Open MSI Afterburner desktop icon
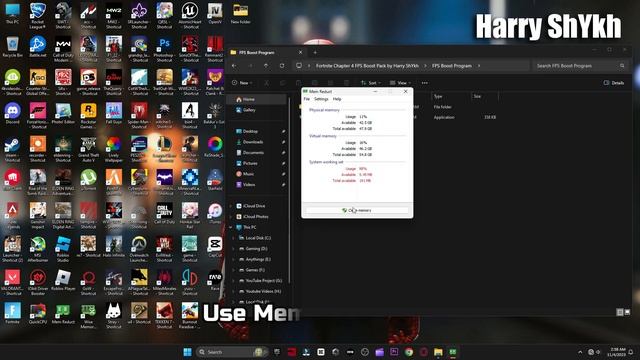 38,250
